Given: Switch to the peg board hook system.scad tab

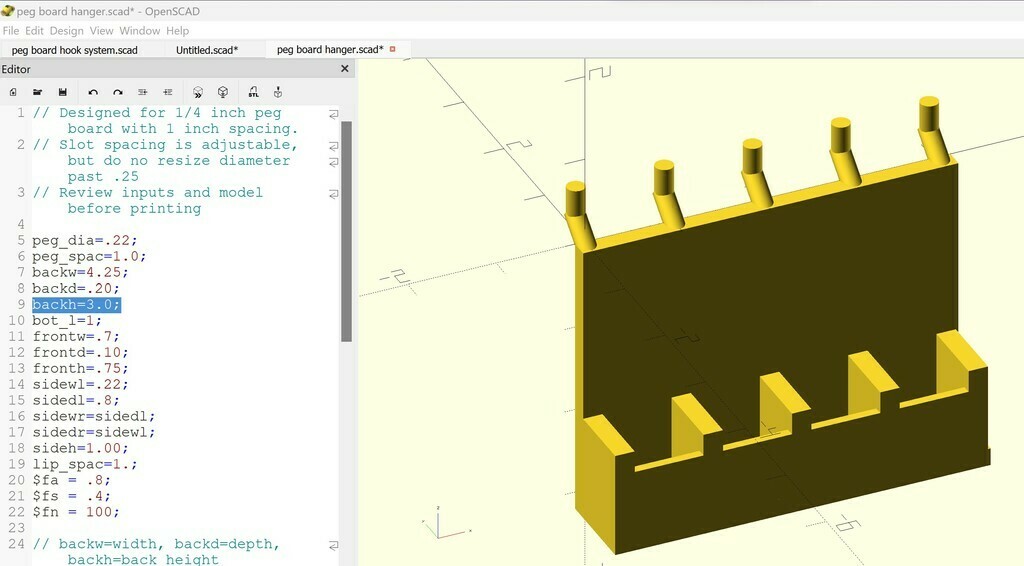Looking at the screenshot, I should click(x=75, y=50).
